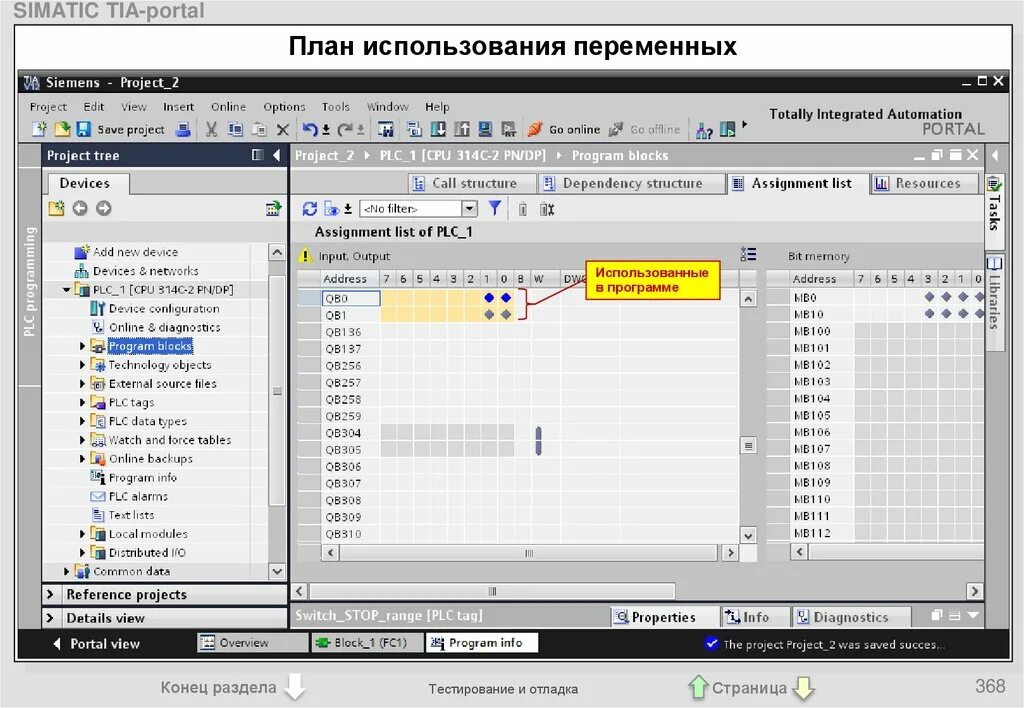Switch to Portal view

(97, 644)
